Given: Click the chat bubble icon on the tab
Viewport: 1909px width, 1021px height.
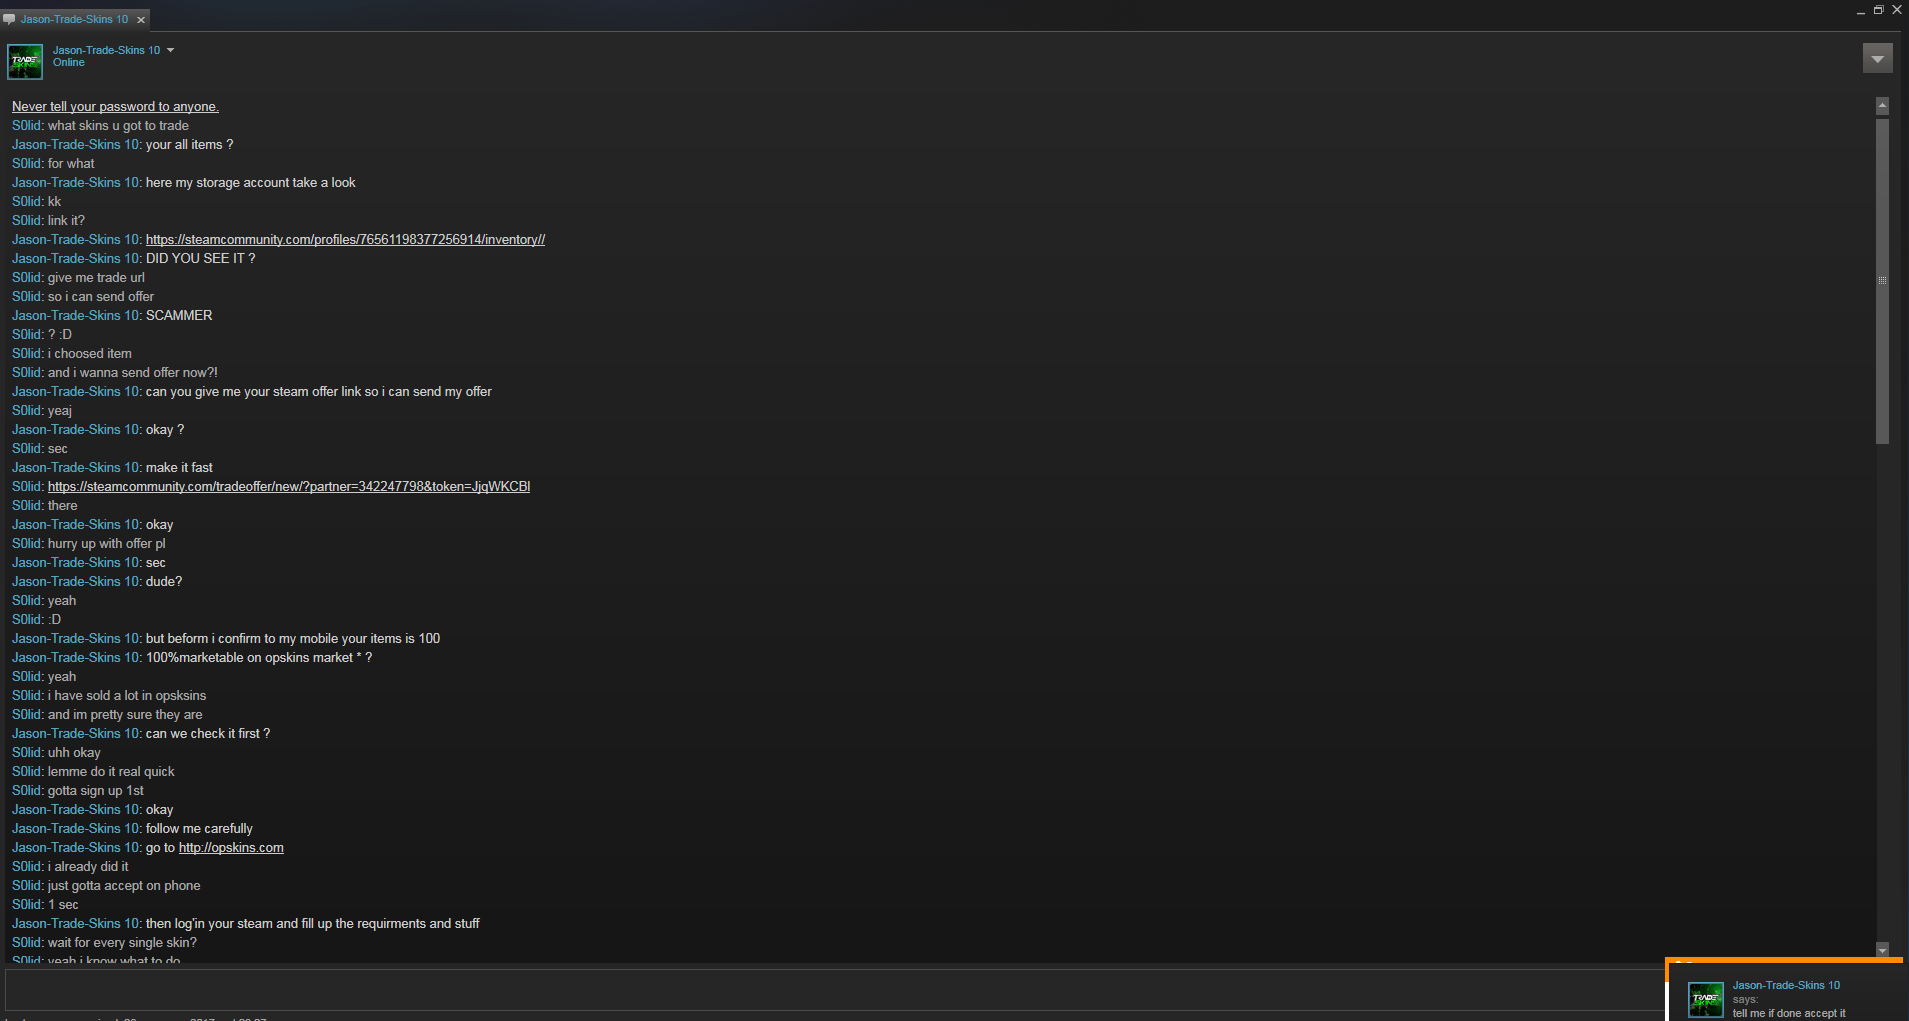Looking at the screenshot, I should (9, 19).
